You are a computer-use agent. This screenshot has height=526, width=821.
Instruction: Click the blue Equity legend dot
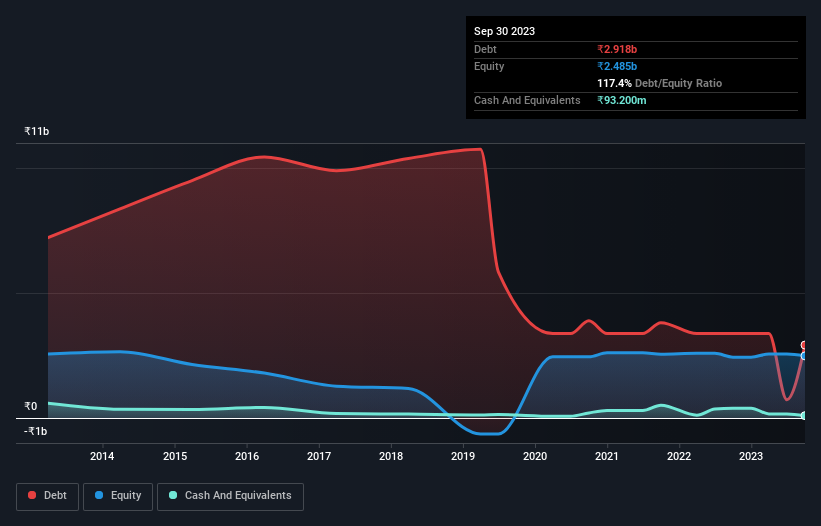tap(99, 495)
